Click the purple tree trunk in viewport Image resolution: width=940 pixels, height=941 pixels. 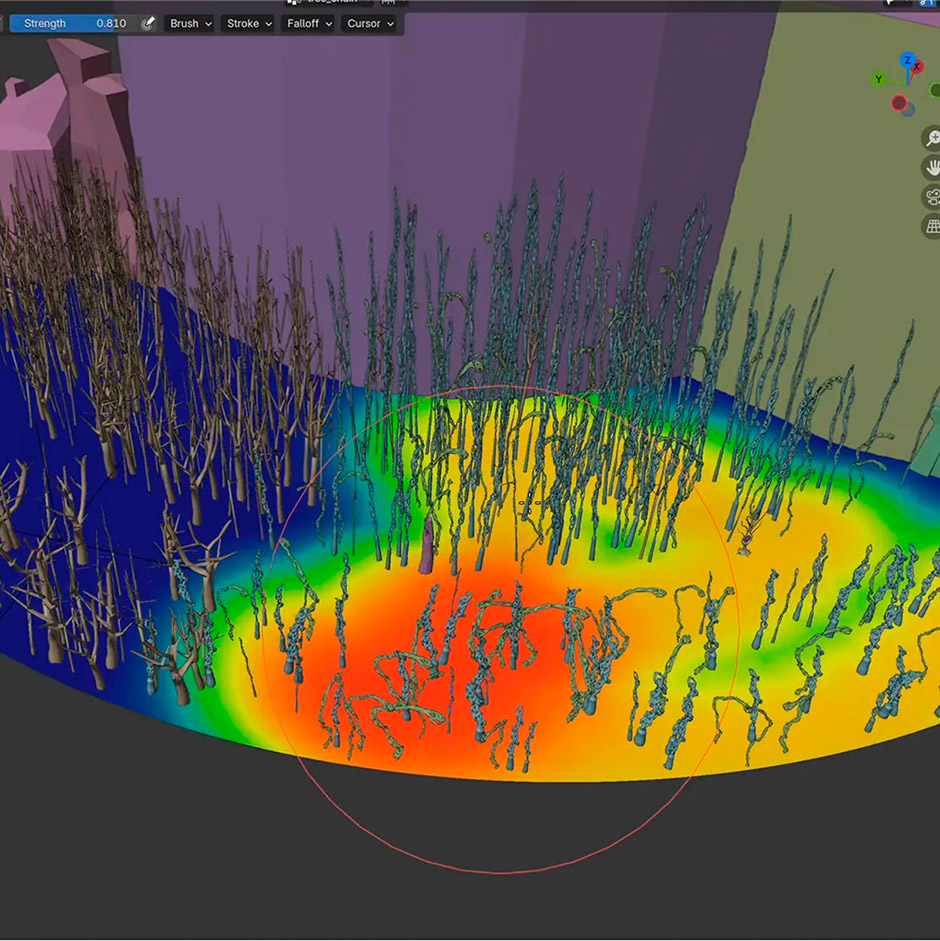click(x=427, y=548)
